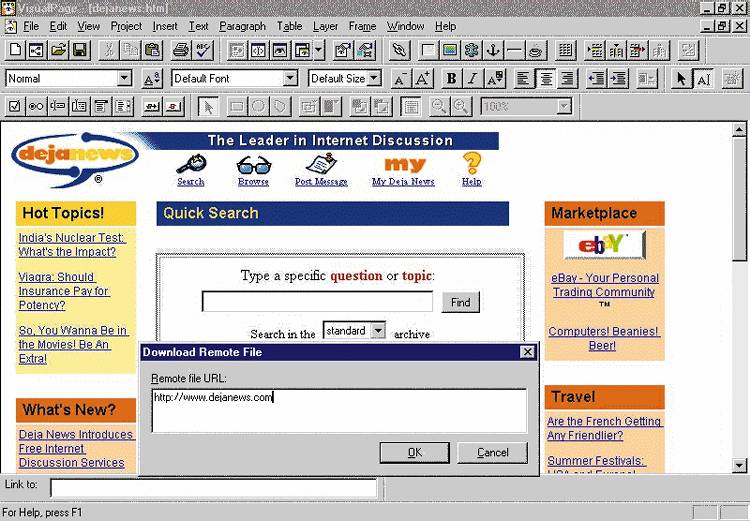Run the ABC spell check icon
Viewport: 750px width, 521px height.
203,50
